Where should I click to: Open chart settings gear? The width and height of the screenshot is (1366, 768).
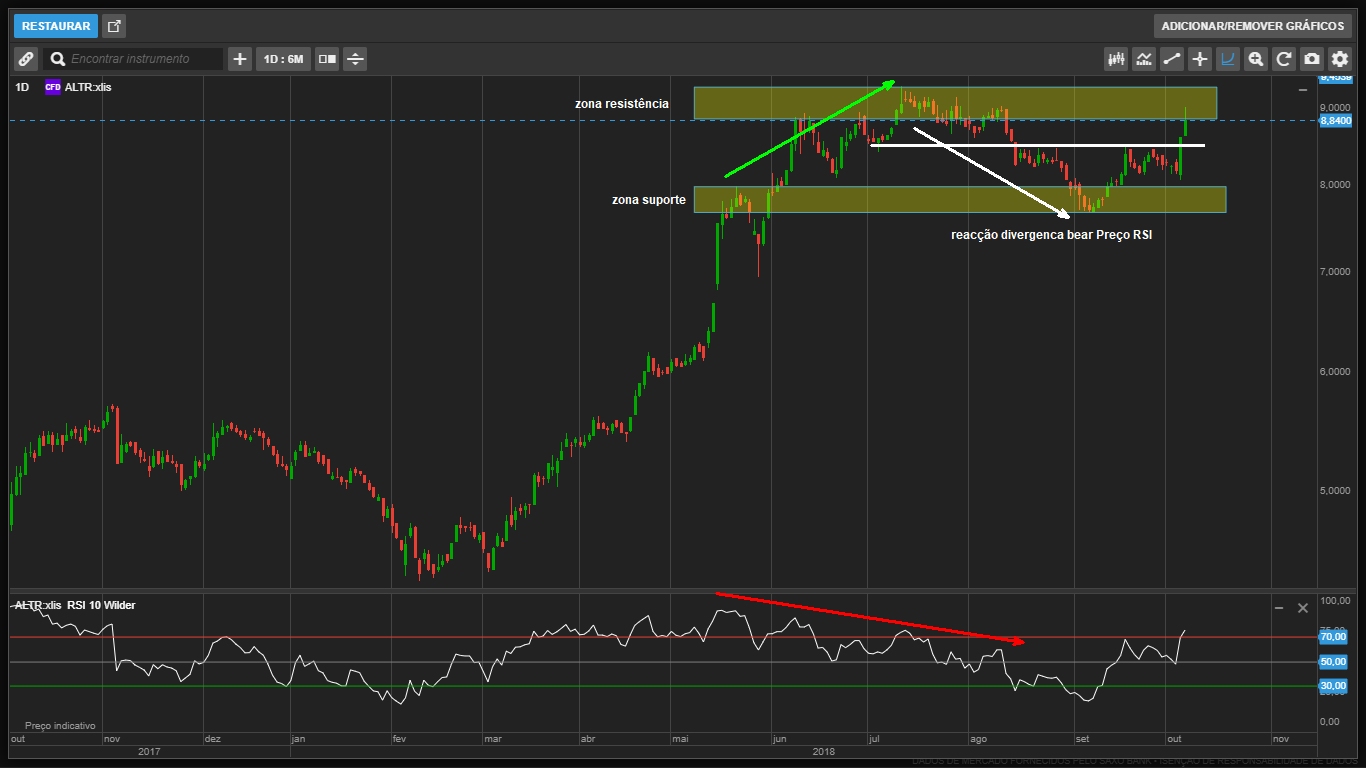[x=1340, y=59]
